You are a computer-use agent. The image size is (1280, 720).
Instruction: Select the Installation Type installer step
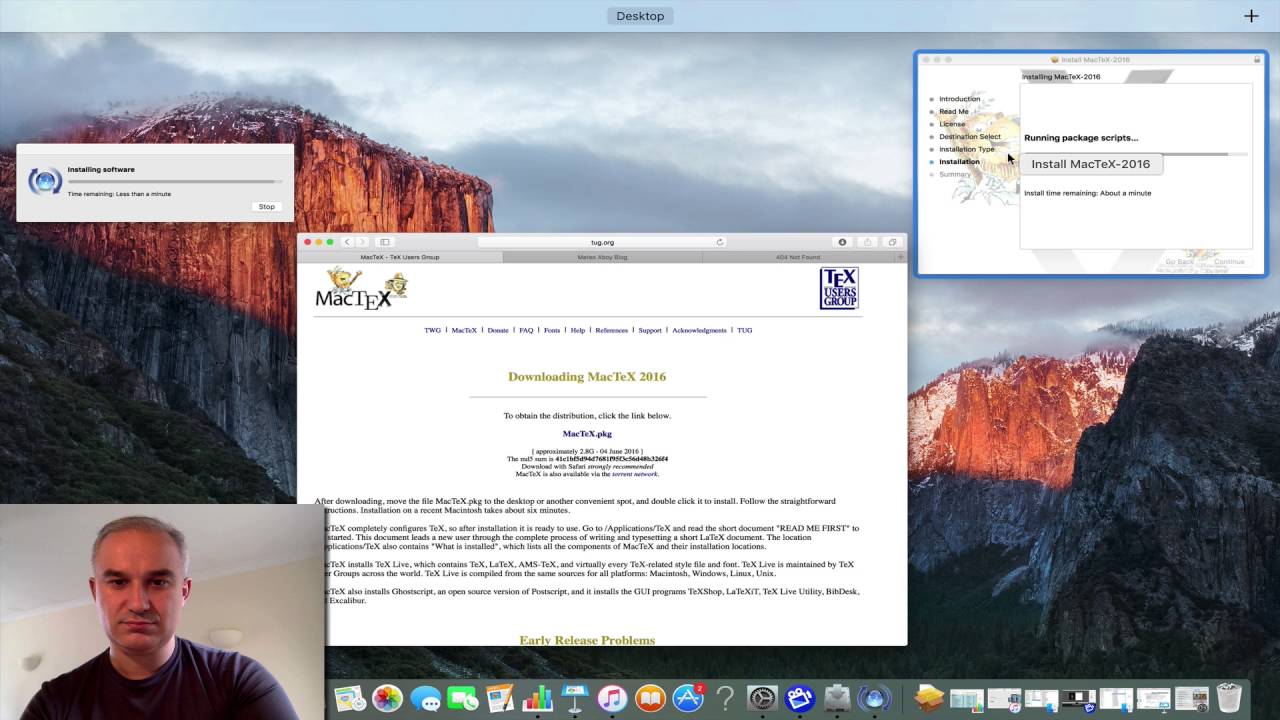click(966, 149)
